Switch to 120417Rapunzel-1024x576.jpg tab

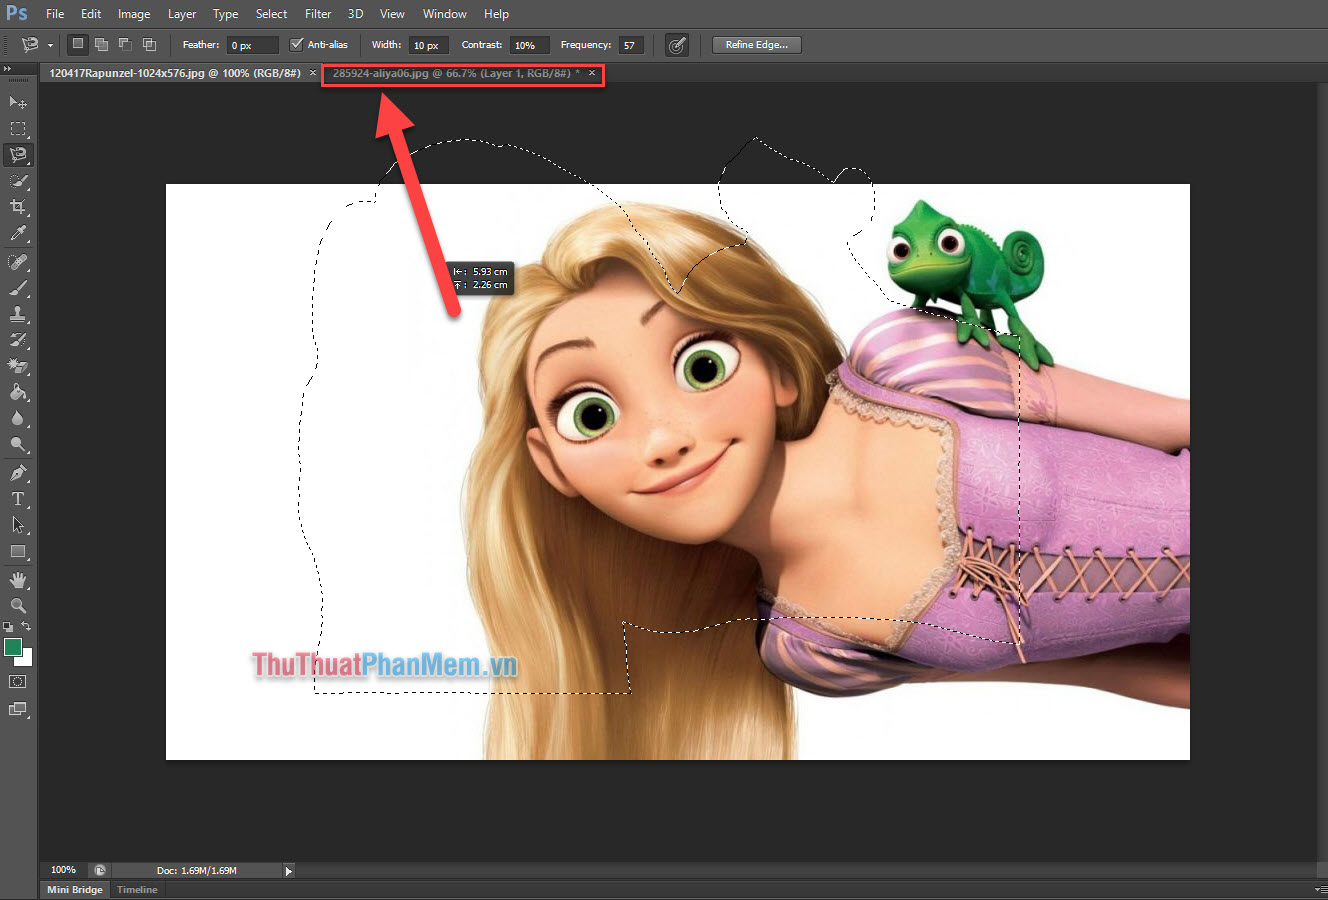pos(175,73)
